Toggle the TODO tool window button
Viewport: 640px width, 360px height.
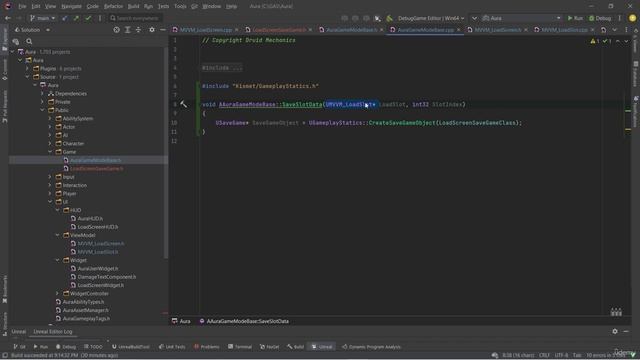[x=93, y=347]
